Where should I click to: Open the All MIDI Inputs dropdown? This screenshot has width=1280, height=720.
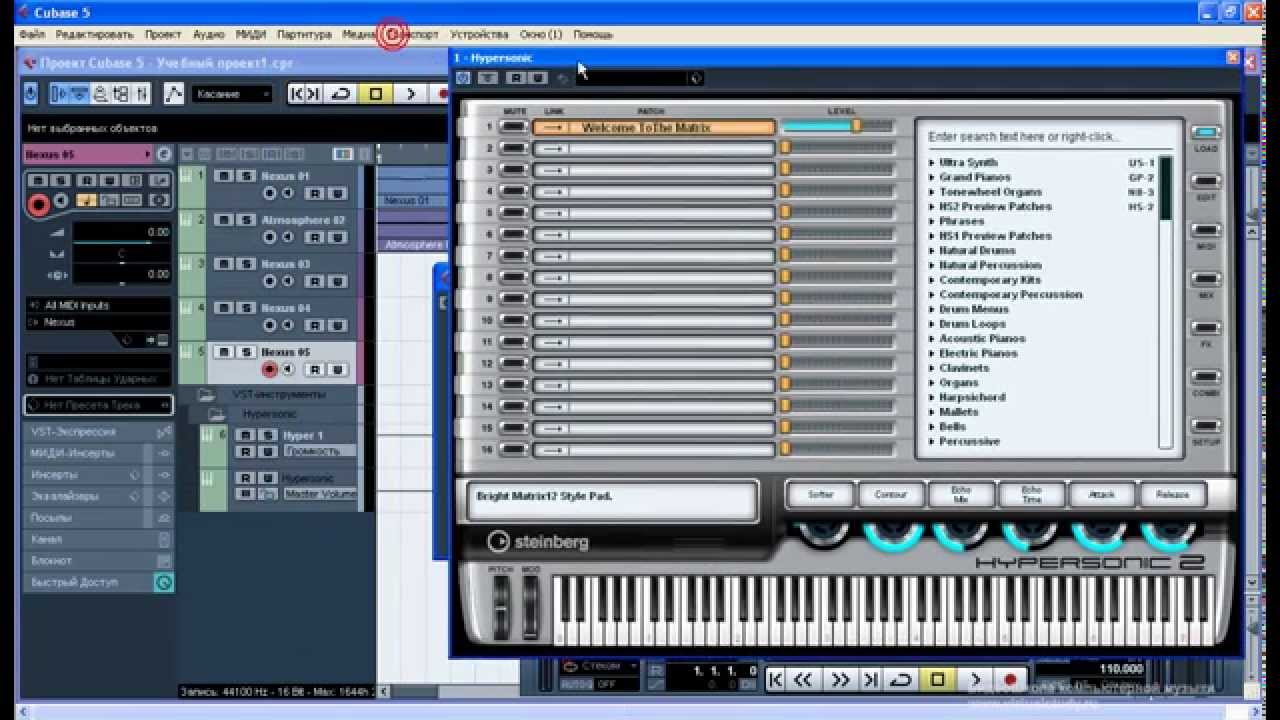click(x=99, y=305)
